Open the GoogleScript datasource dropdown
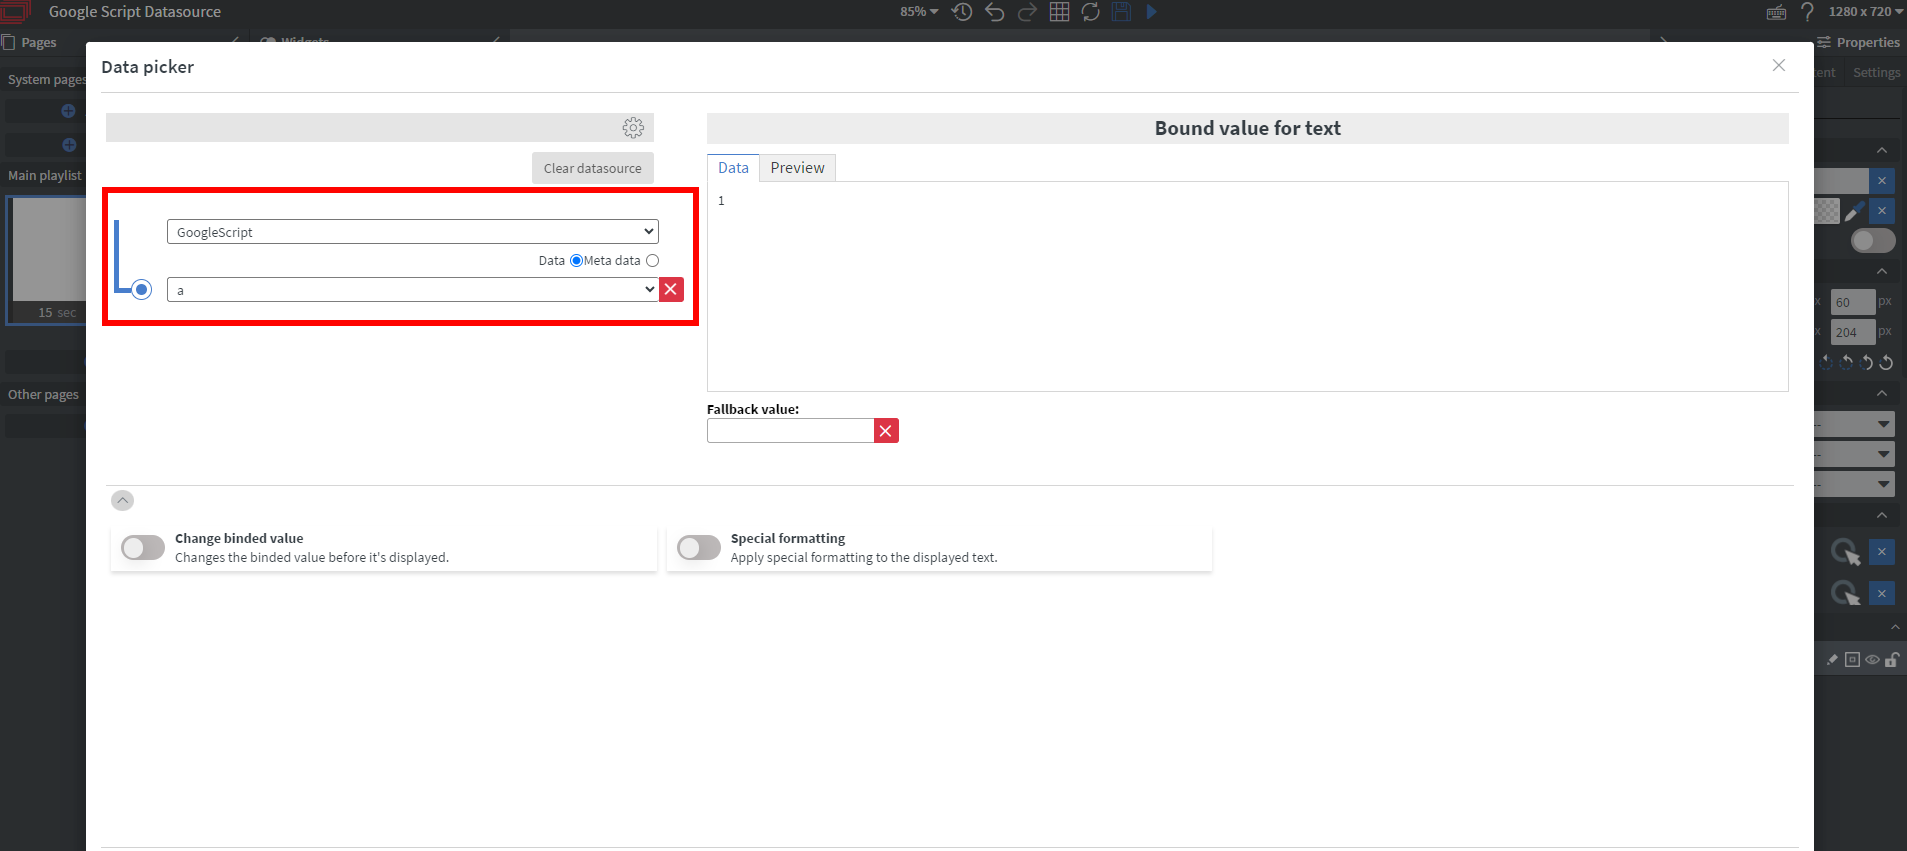 412,231
